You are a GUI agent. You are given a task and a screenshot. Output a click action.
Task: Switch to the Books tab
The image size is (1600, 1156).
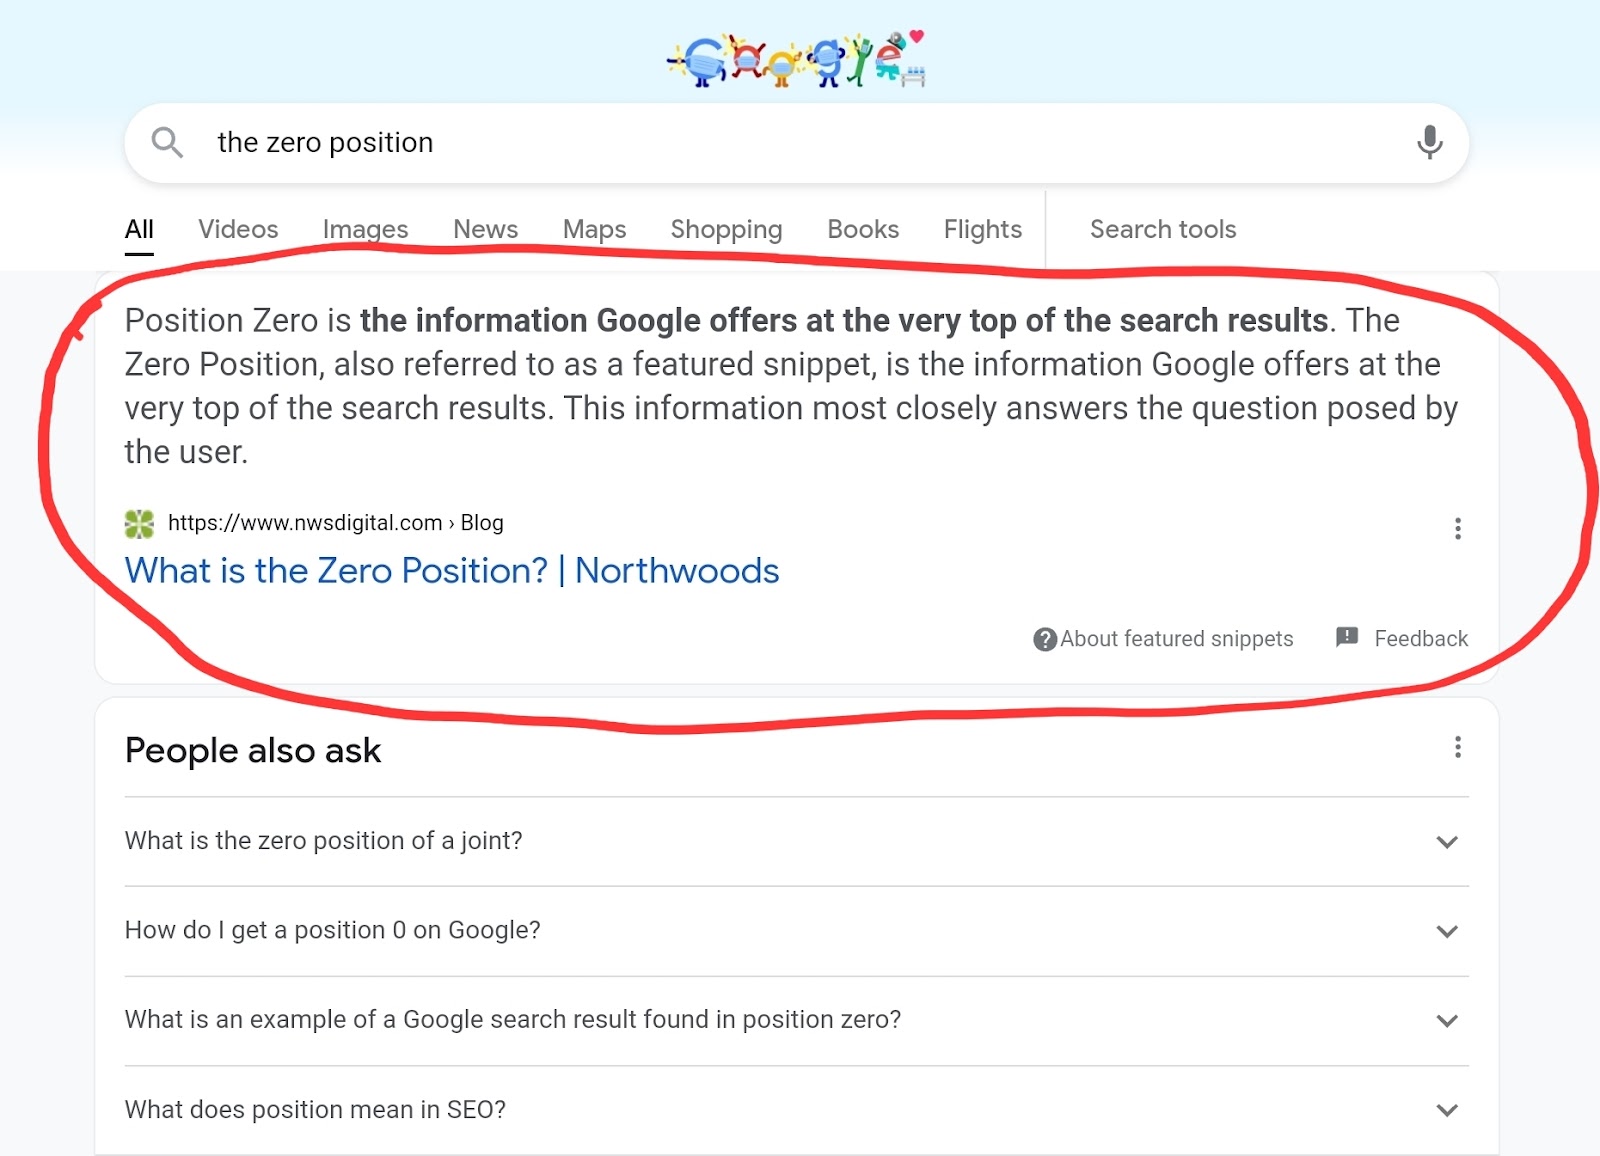(x=863, y=230)
